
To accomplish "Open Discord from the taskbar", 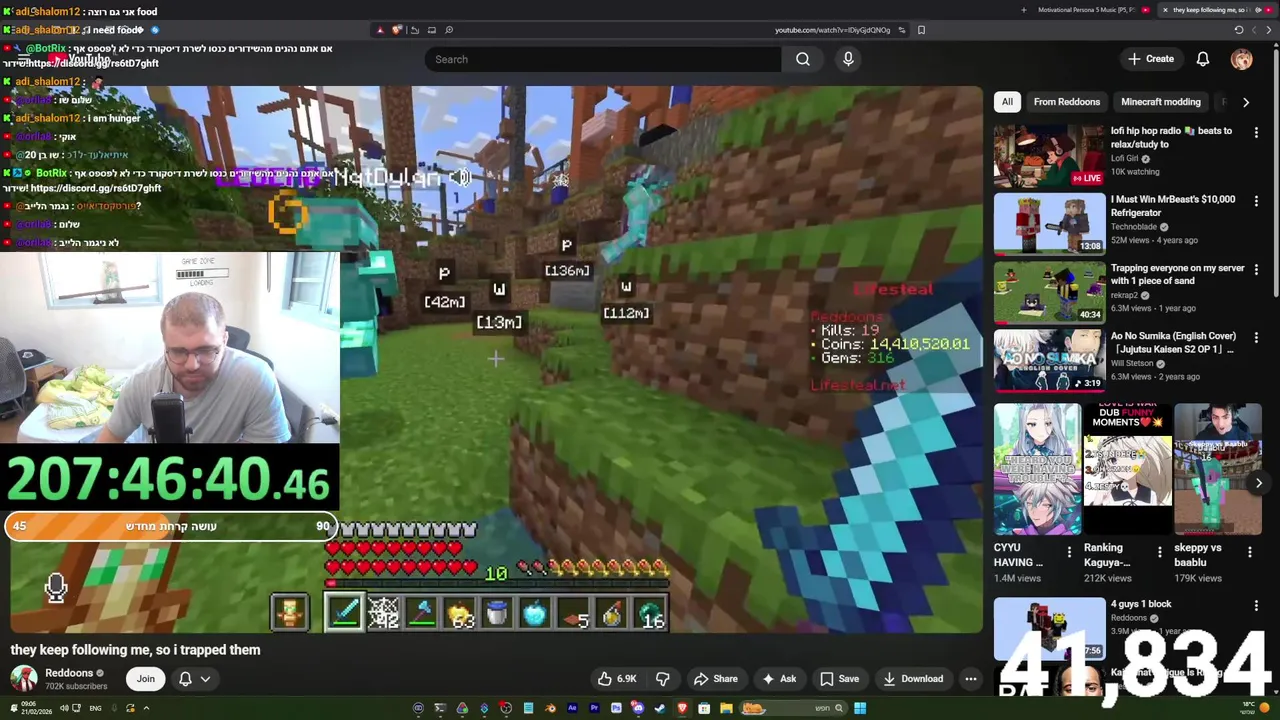I will click(638, 708).
